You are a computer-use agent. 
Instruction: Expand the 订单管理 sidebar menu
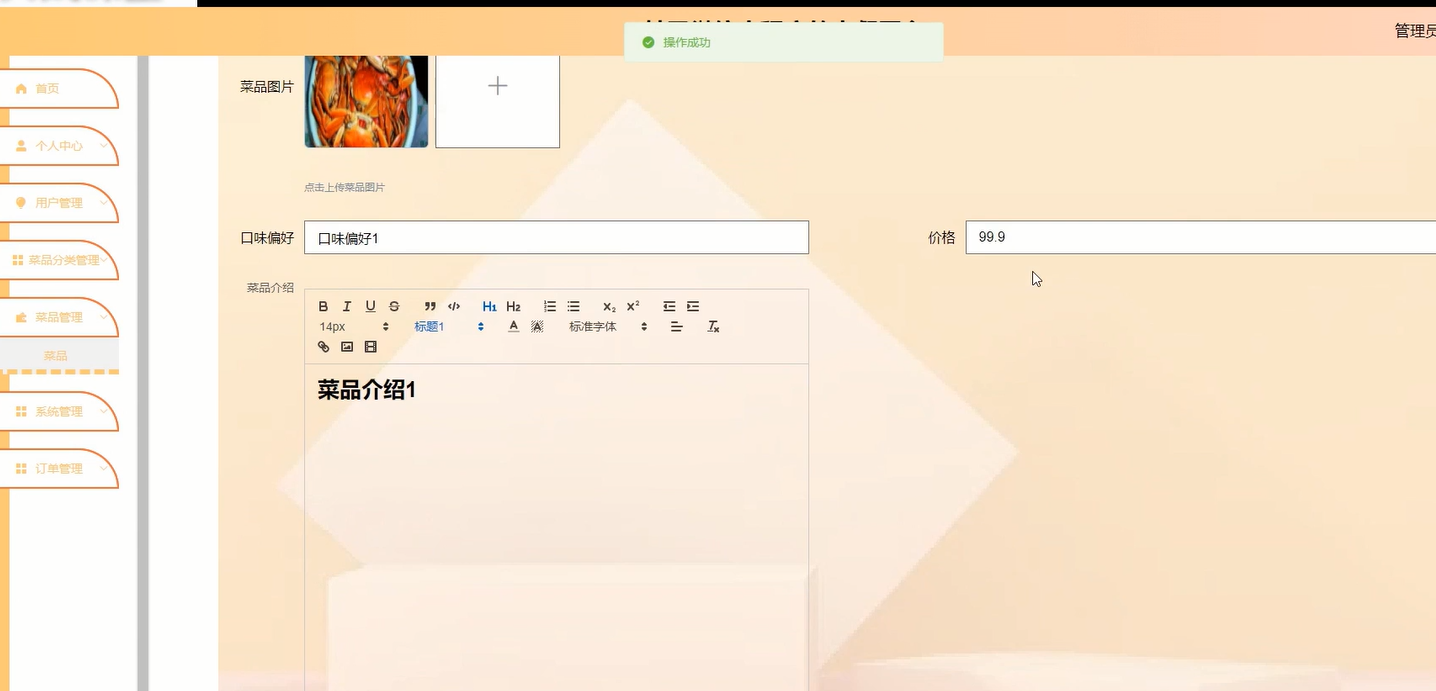[x=59, y=468]
